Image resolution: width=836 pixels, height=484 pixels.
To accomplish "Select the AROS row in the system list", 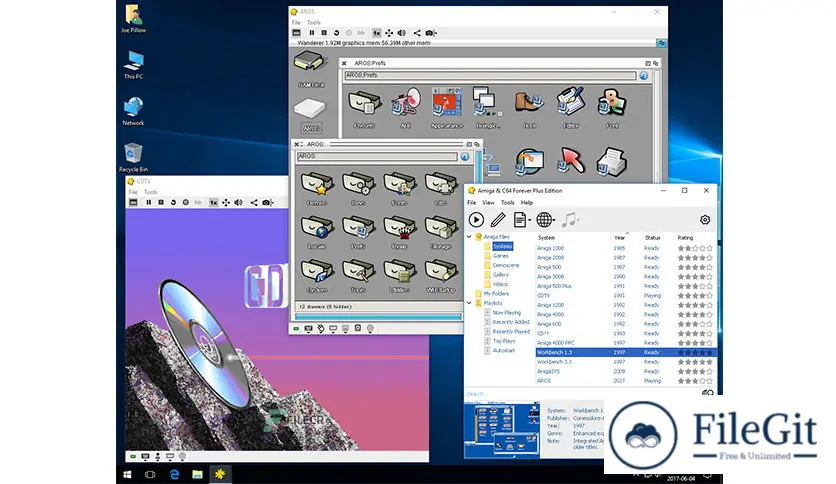I will 625,381.
